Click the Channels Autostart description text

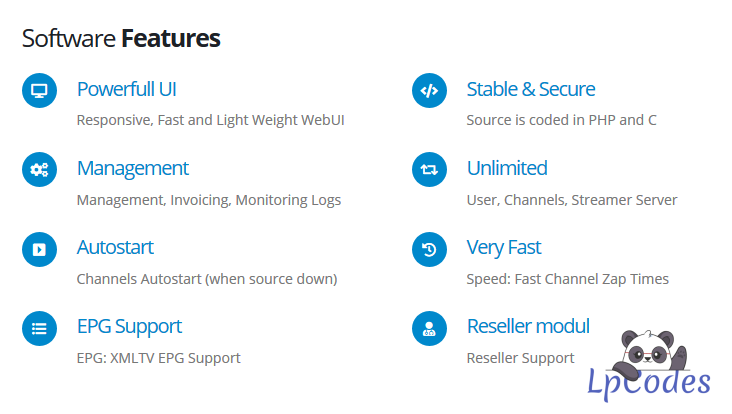click(206, 279)
